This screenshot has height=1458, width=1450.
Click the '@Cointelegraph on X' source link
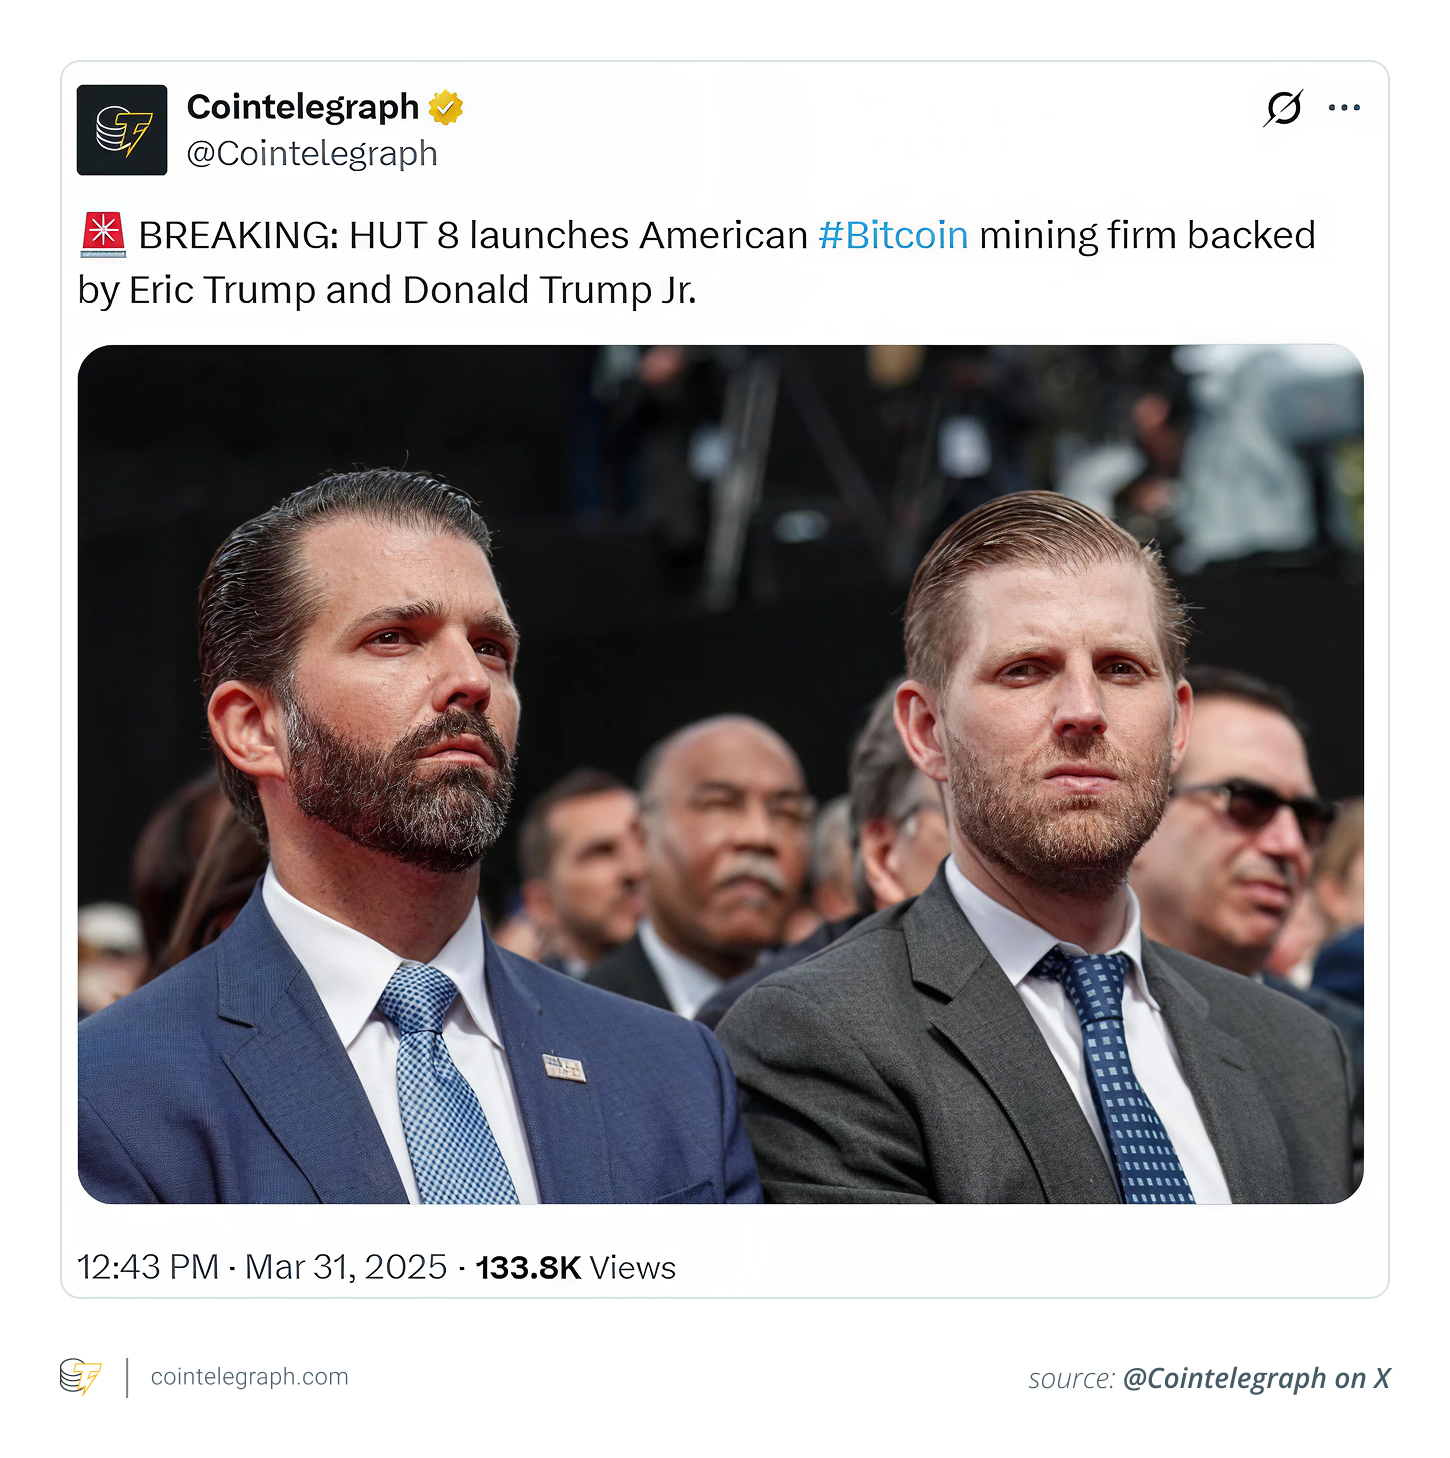1256,1378
